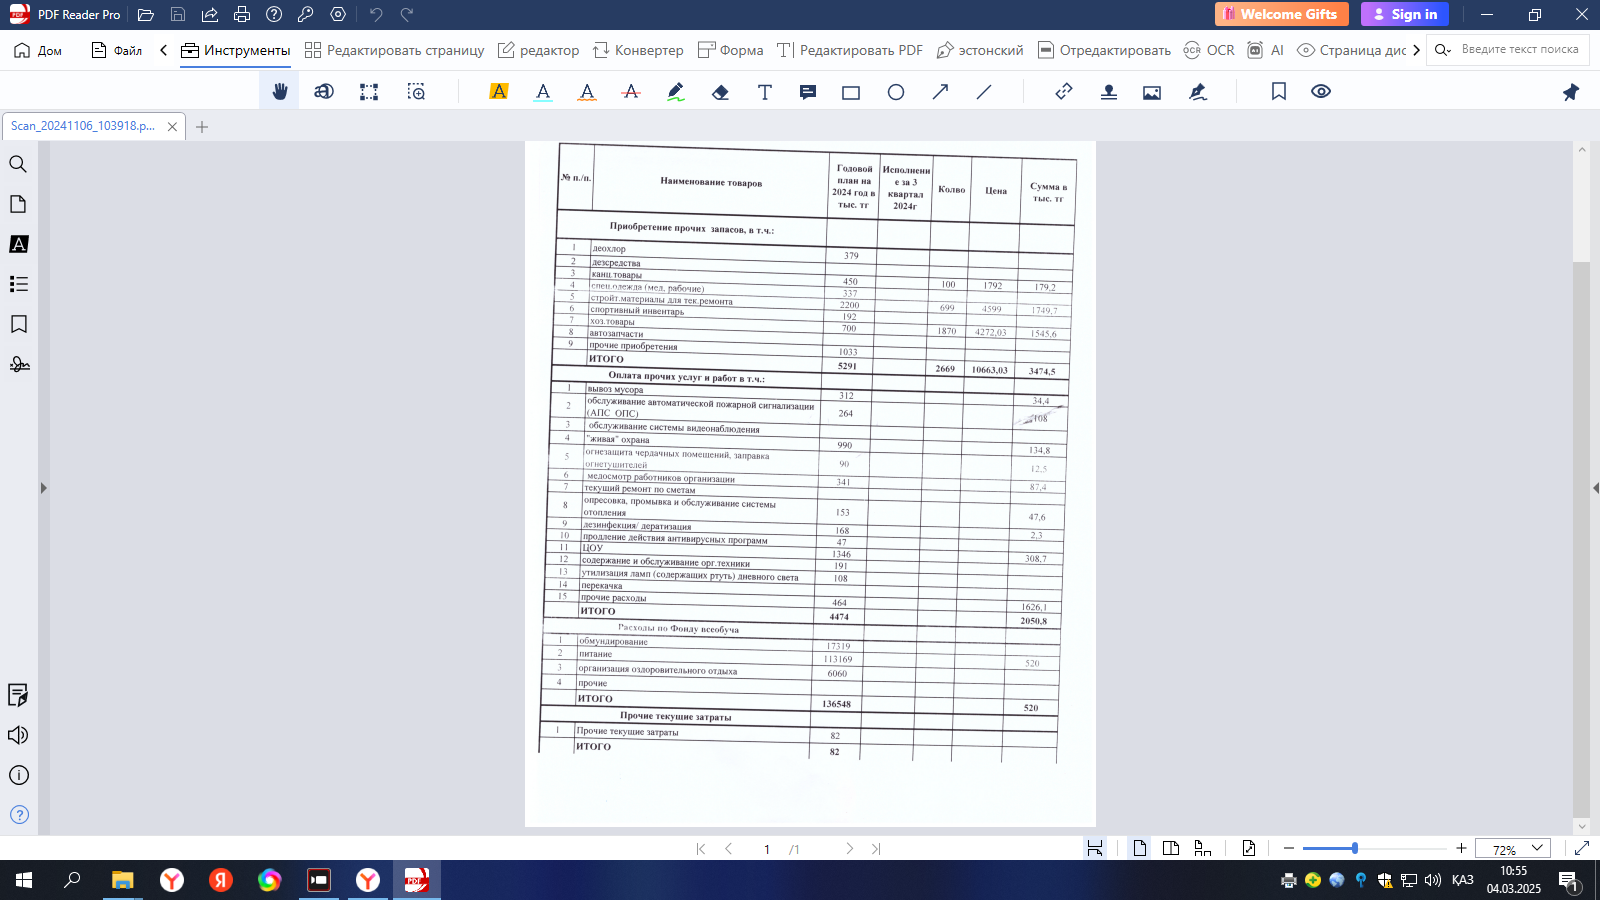Select the Eraser tool
Image resolution: width=1600 pixels, height=900 pixels.
click(x=720, y=92)
